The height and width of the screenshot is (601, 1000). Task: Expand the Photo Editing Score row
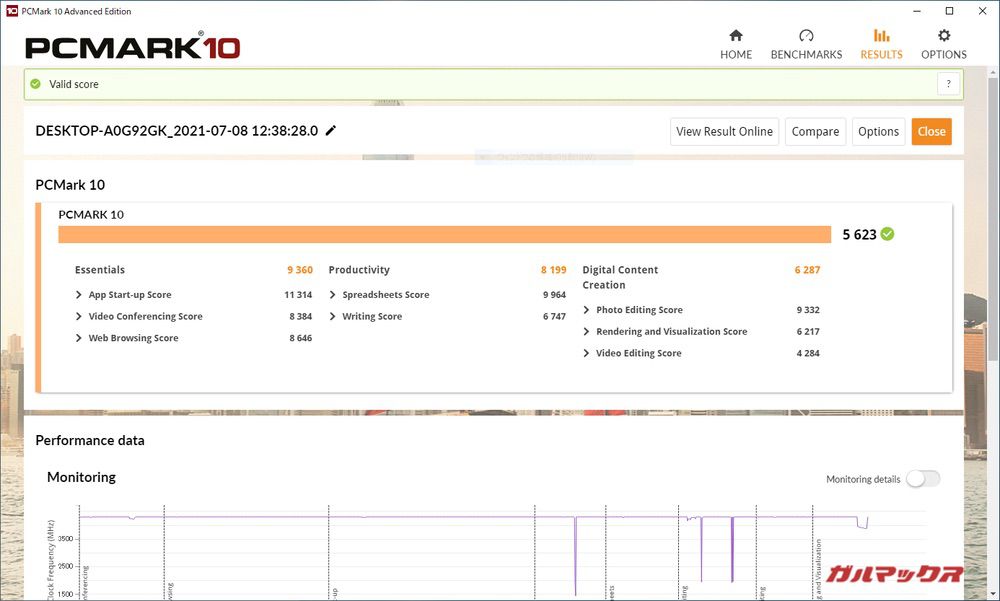(587, 310)
